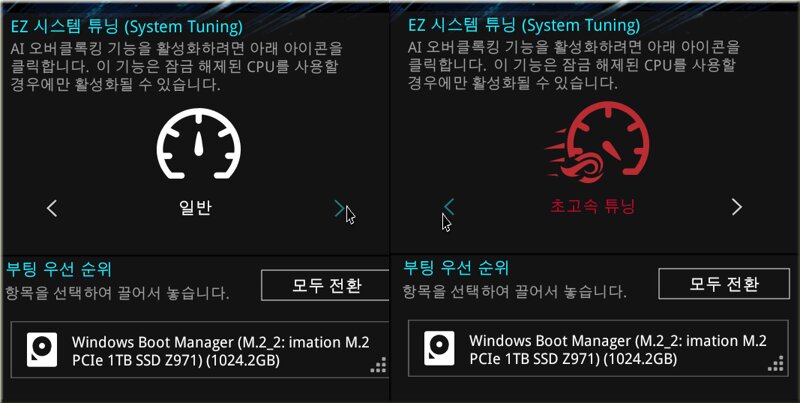
Task: Select the next tuning mode arrow after 일반
Action: [339, 208]
